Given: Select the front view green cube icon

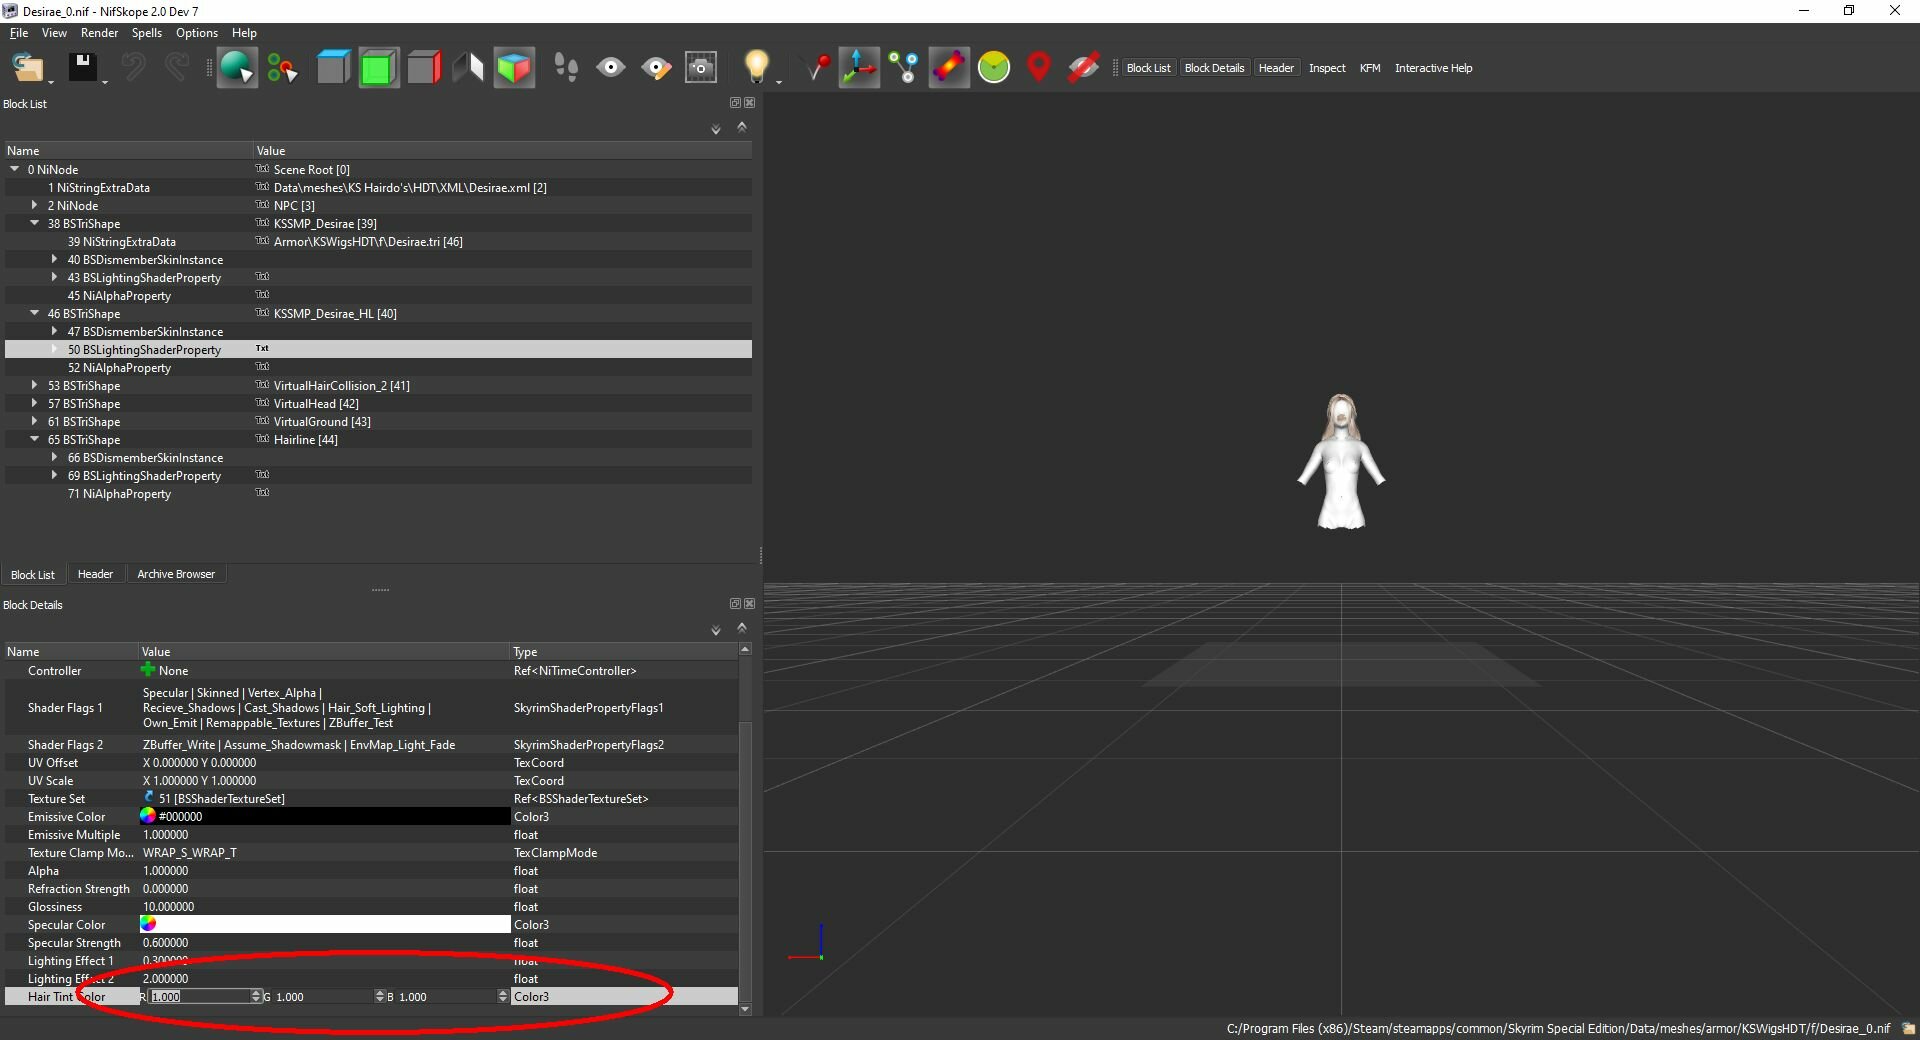Looking at the screenshot, I should [378, 68].
